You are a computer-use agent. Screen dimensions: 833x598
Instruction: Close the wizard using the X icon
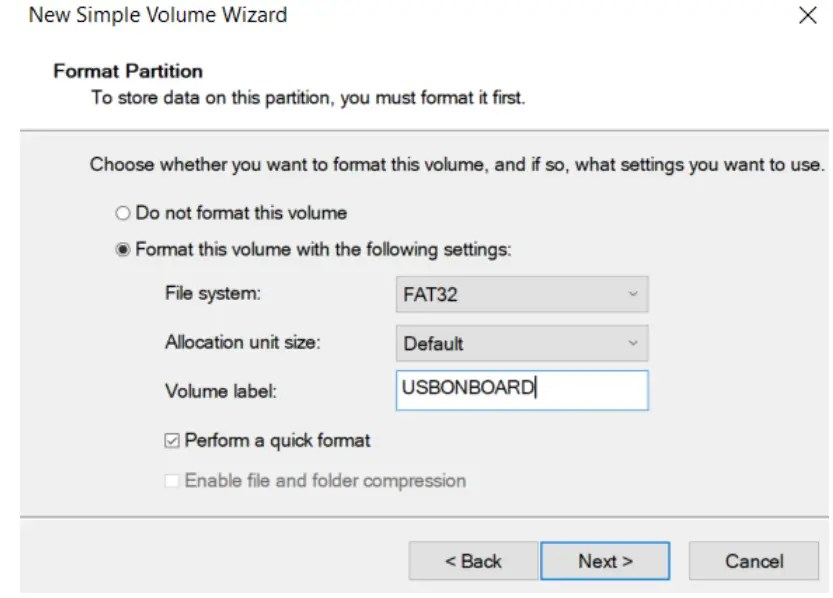[808, 16]
